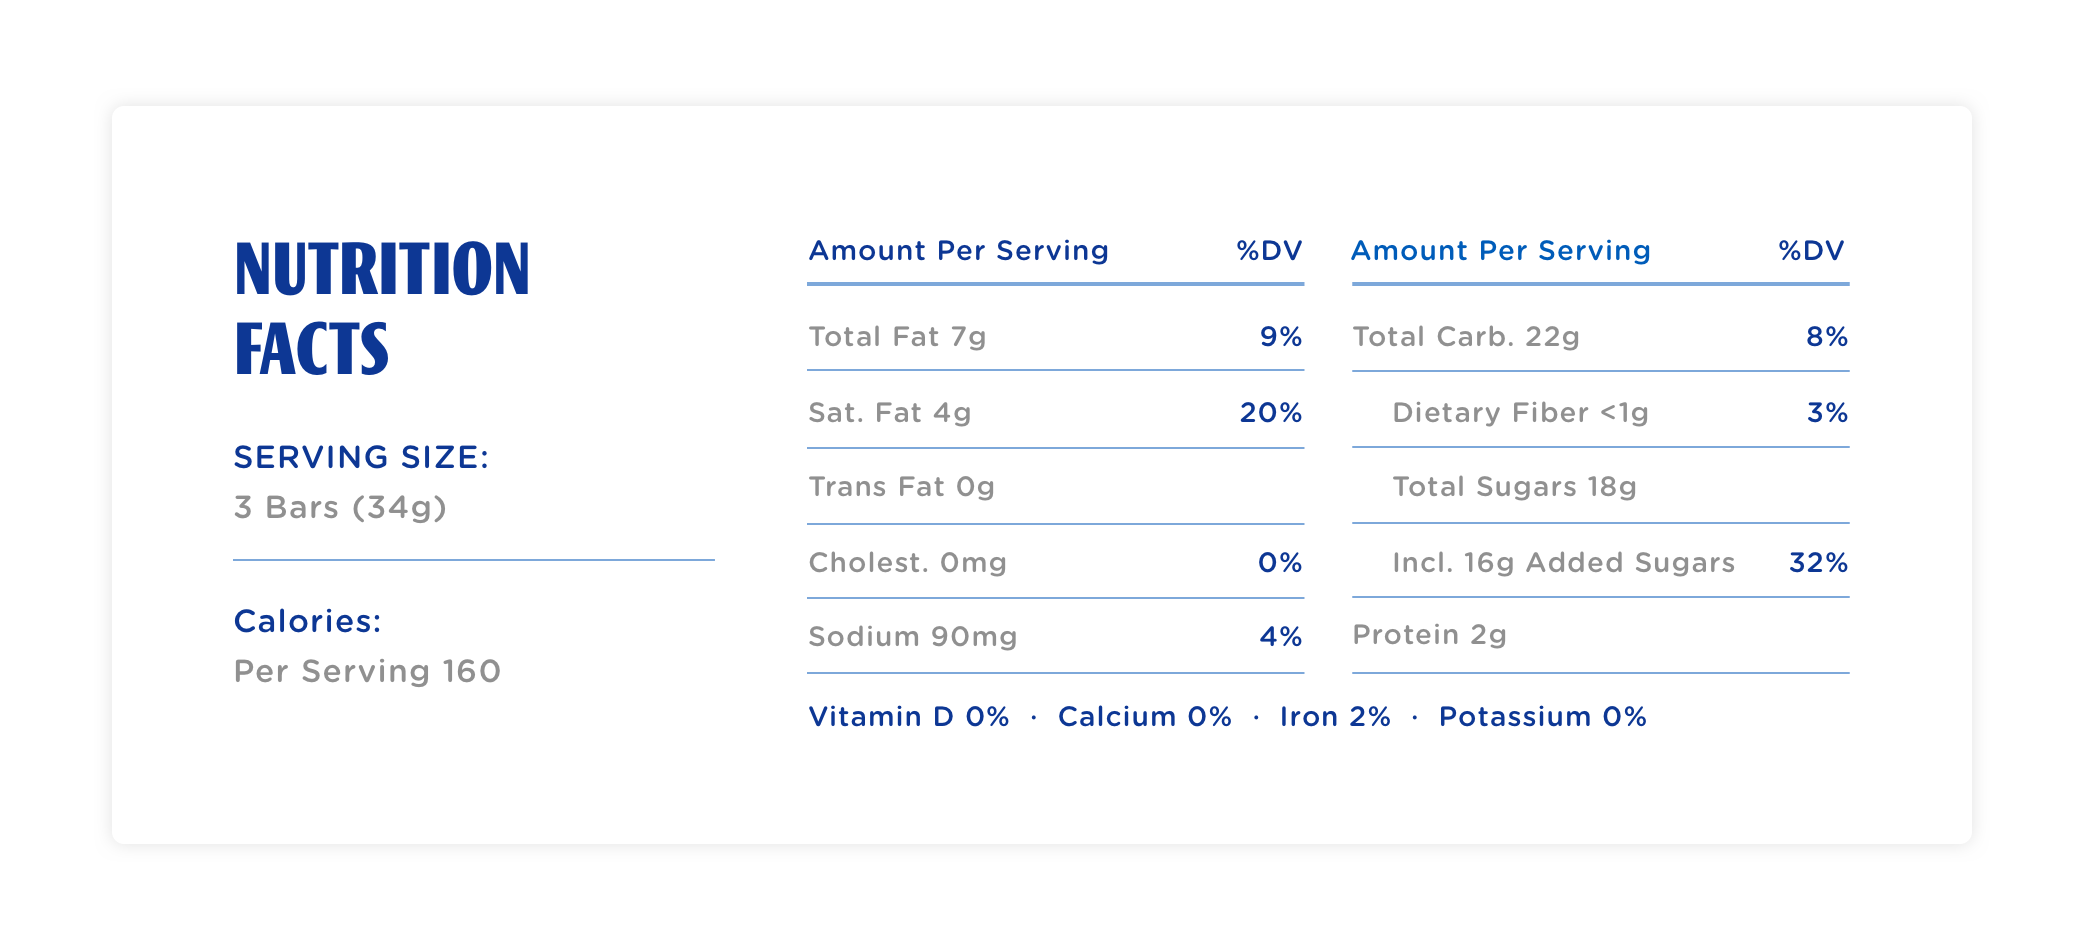Click the Nutrition Facts heading
This screenshot has width=2088, height=948.
tap(381, 308)
